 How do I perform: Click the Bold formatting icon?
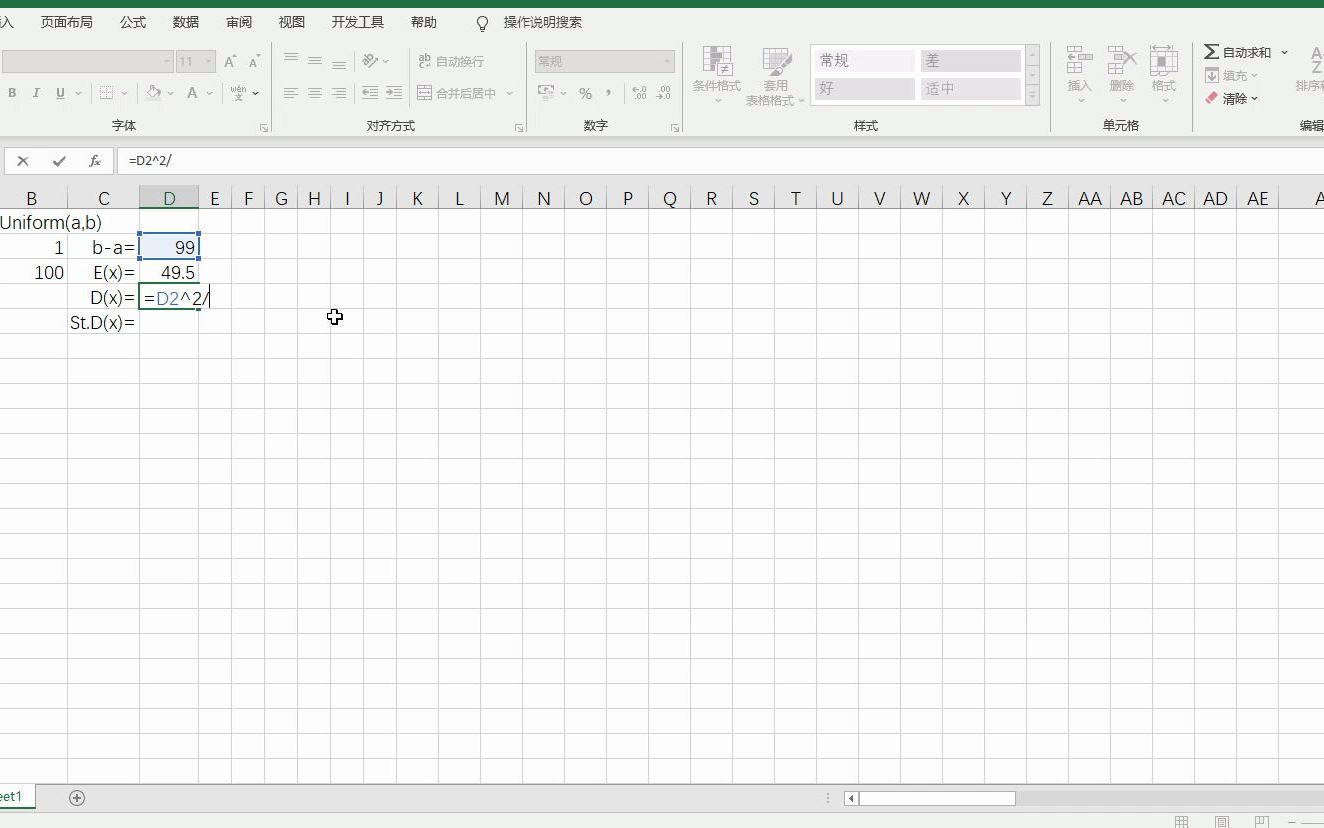pyautogui.click(x=12, y=93)
